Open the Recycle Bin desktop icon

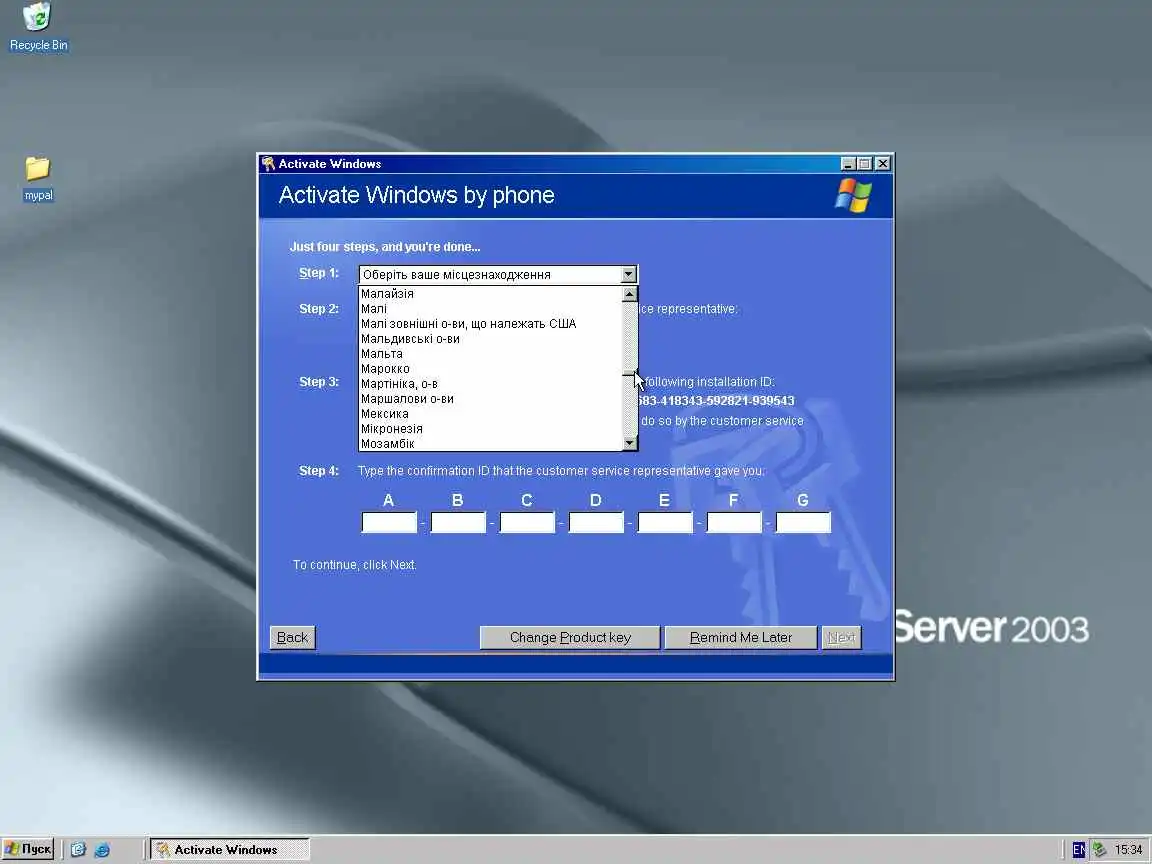(37, 27)
